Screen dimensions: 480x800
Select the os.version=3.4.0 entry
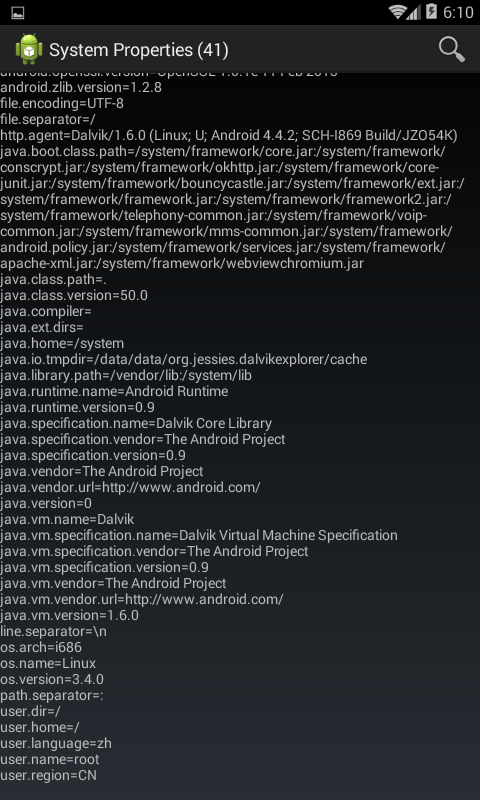click(52, 679)
